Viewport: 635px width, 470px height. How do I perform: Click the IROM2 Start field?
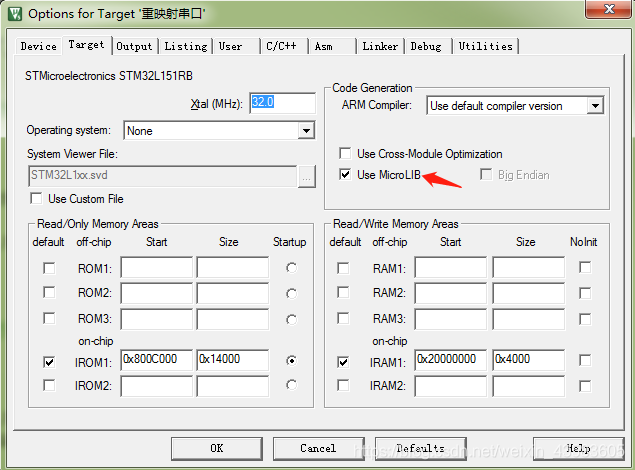pyautogui.click(x=156, y=386)
